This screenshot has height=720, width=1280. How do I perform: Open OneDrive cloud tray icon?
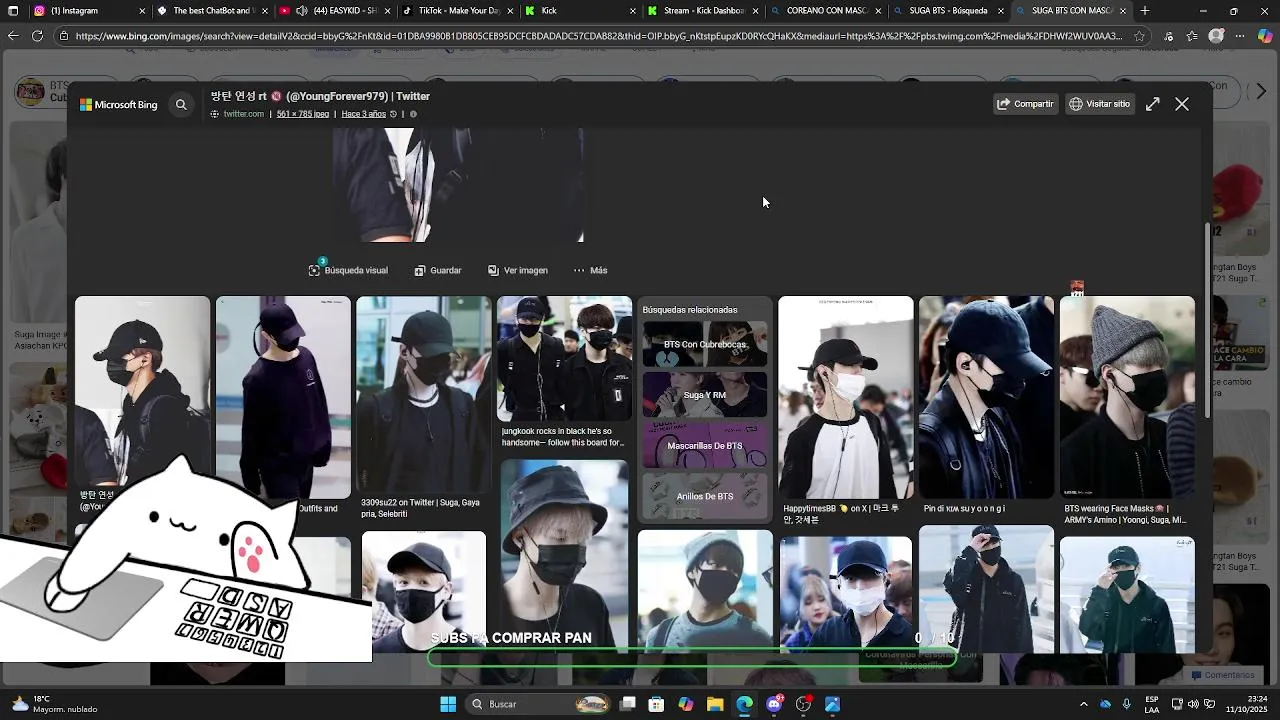point(1105,704)
